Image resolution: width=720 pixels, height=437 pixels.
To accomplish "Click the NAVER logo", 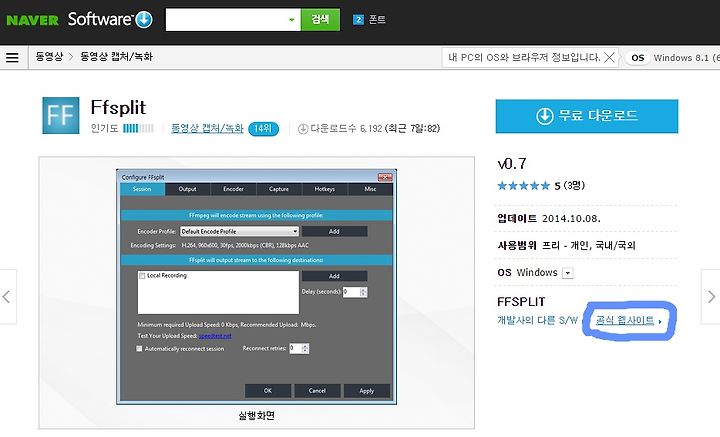I will coord(32,20).
